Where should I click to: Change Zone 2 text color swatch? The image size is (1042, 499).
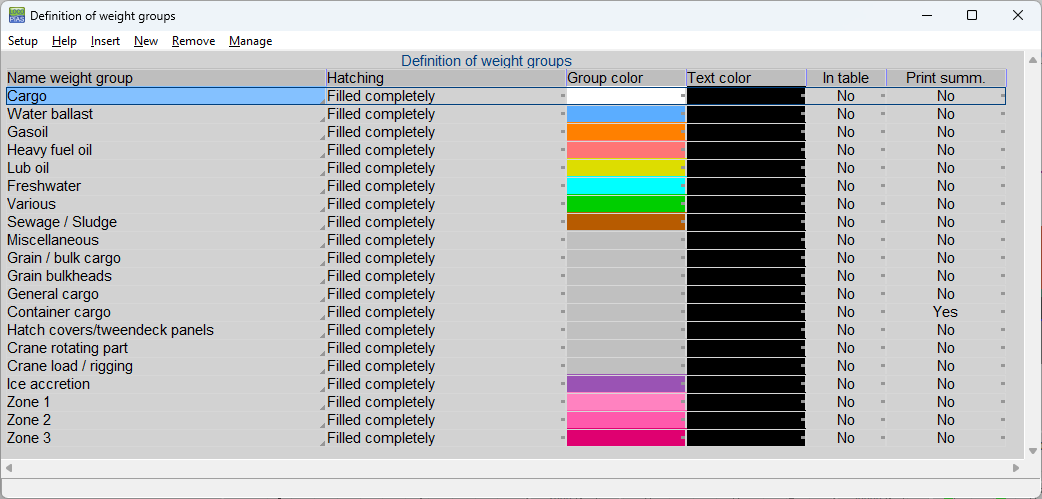(x=746, y=420)
